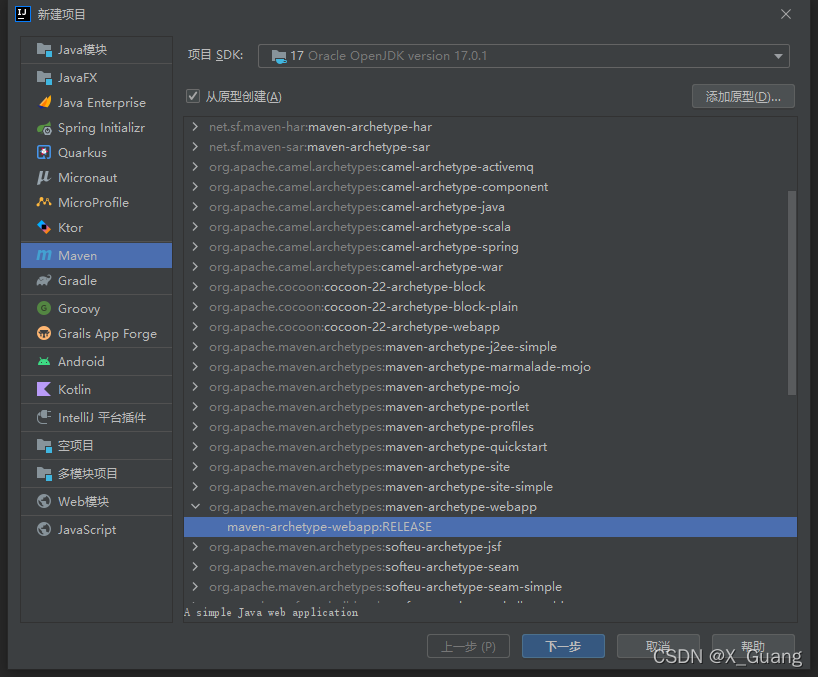Click the Web模块 globe icon
Image resolution: width=818 pixels, height=677 pixels.
click(x=44, y=501)
